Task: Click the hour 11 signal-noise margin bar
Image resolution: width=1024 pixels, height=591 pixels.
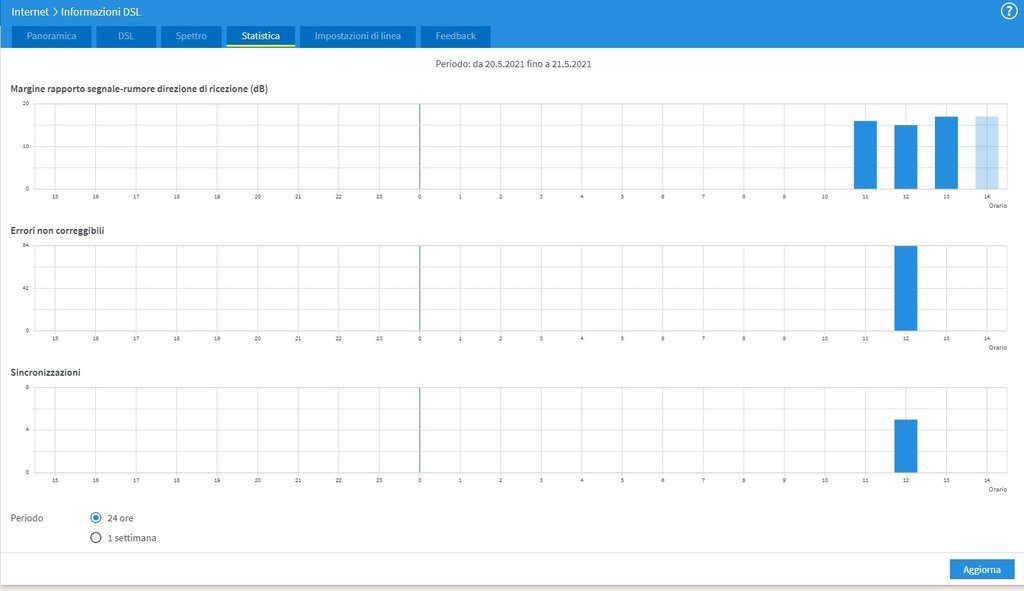Action: point(865,155)
